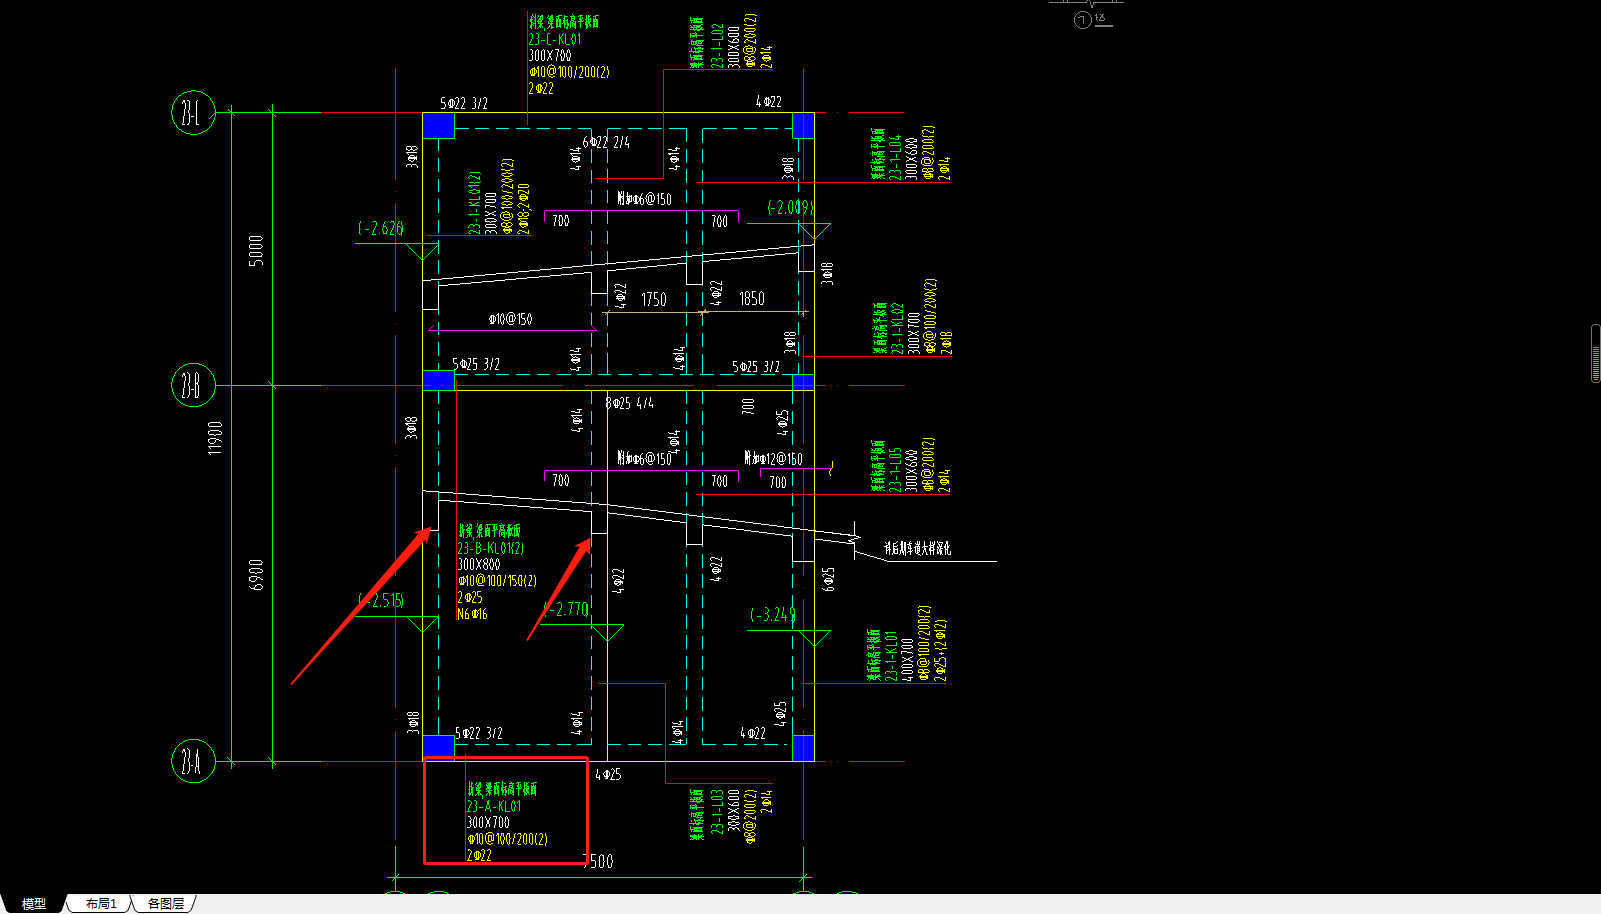
Task: Select the Φ10@100/150(2) stirrup text
Action: (x=497, y=581)
